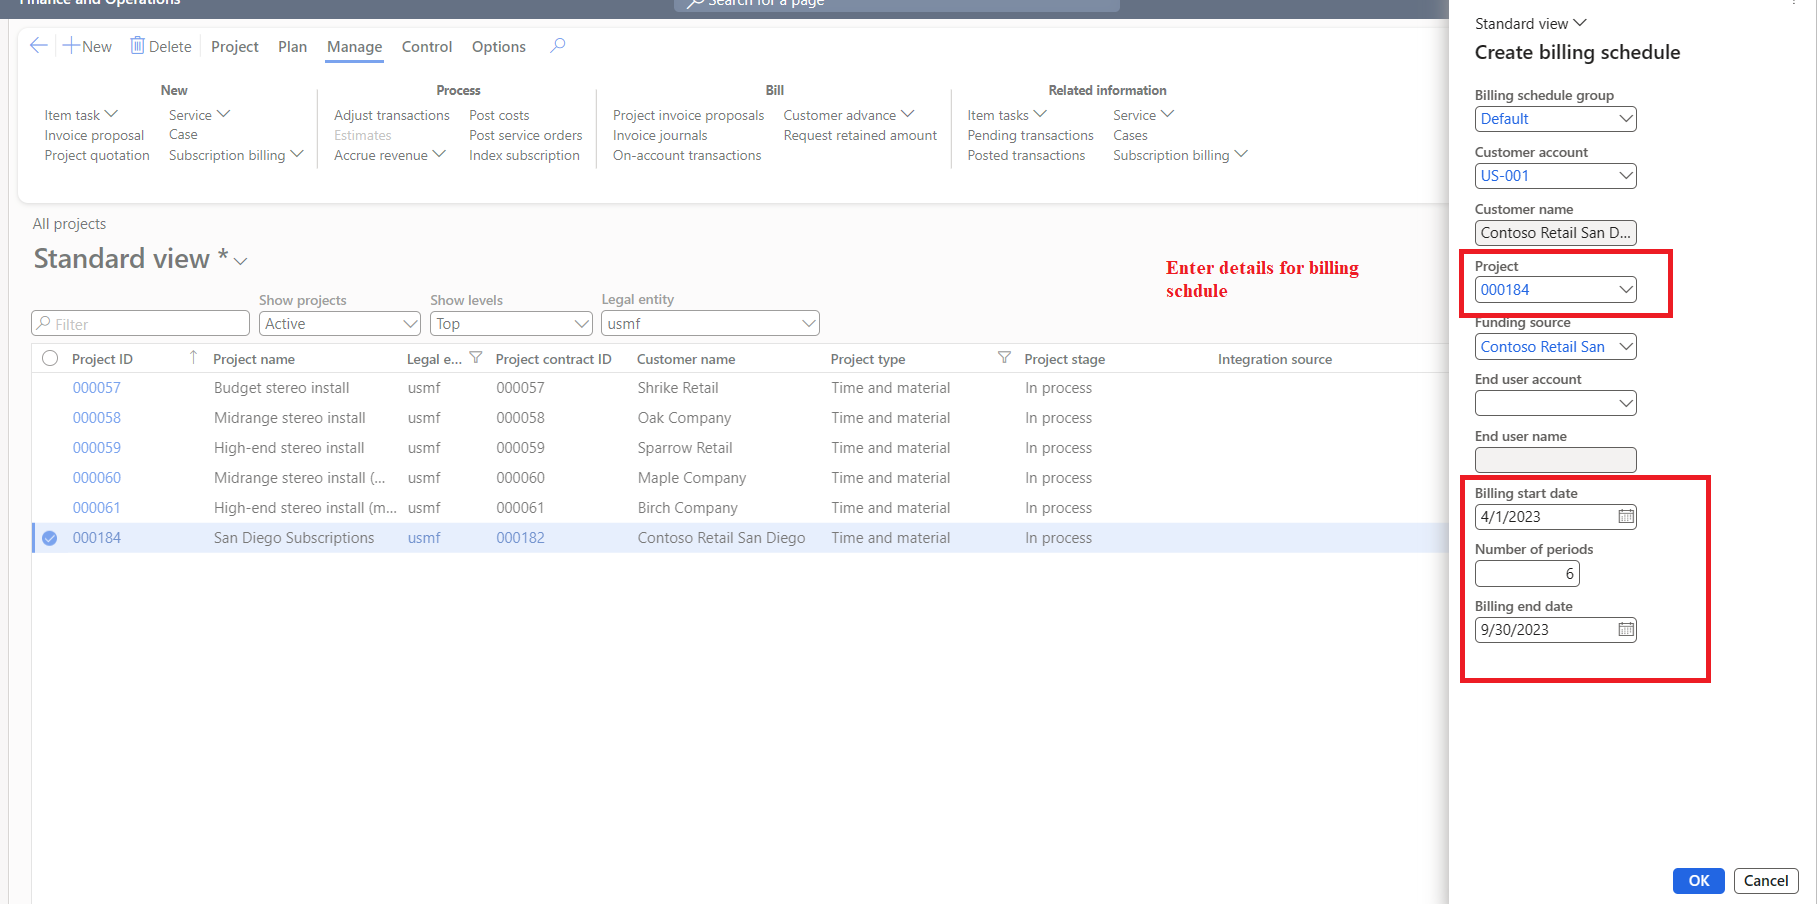
Task: Open the Options menu tab
Action: click(498, 46)
